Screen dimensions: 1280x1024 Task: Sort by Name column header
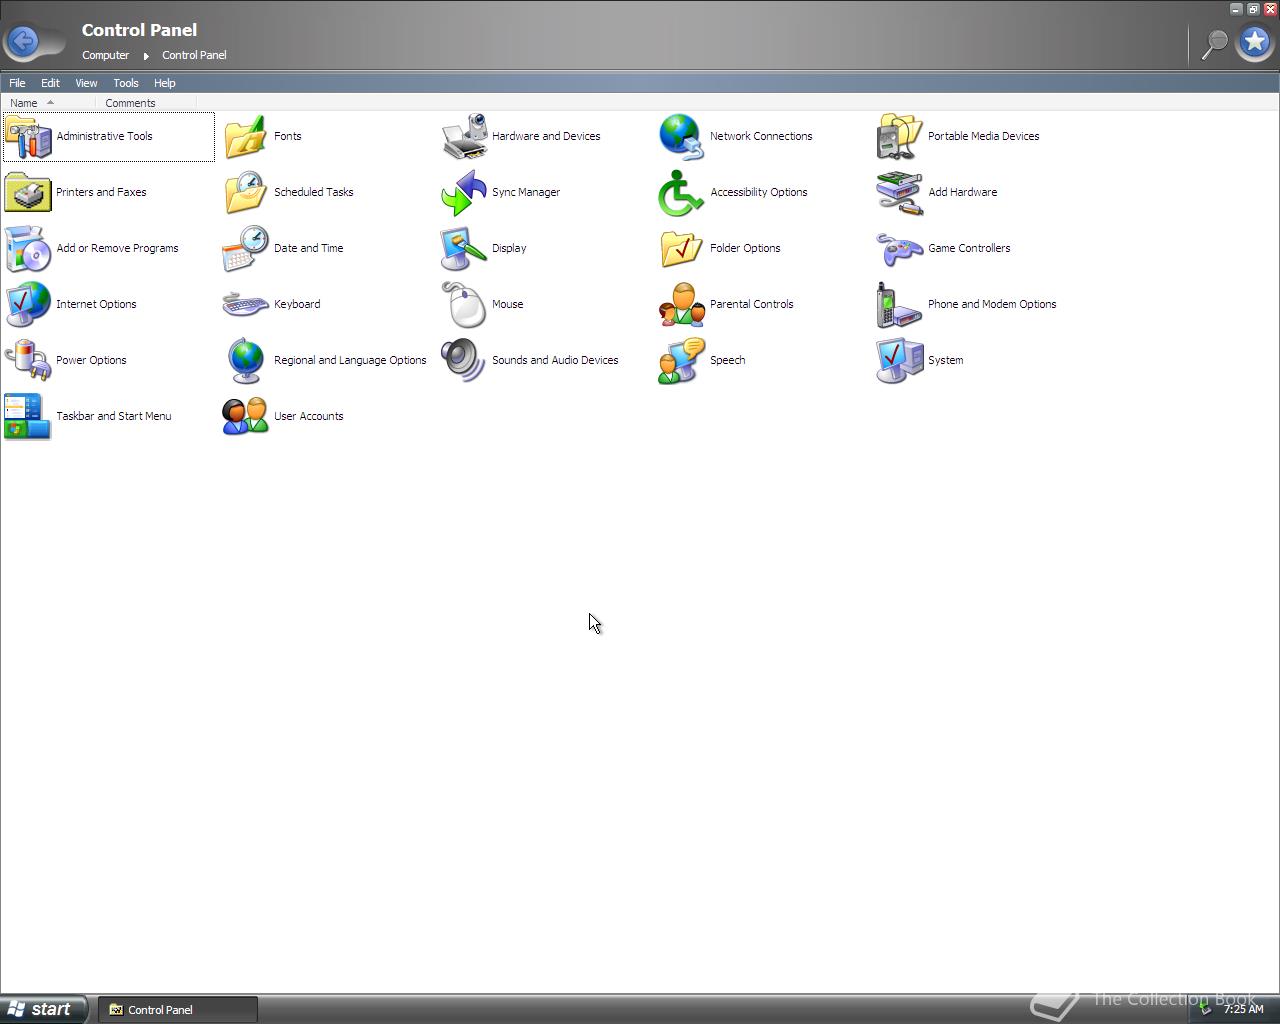(48, 103)
